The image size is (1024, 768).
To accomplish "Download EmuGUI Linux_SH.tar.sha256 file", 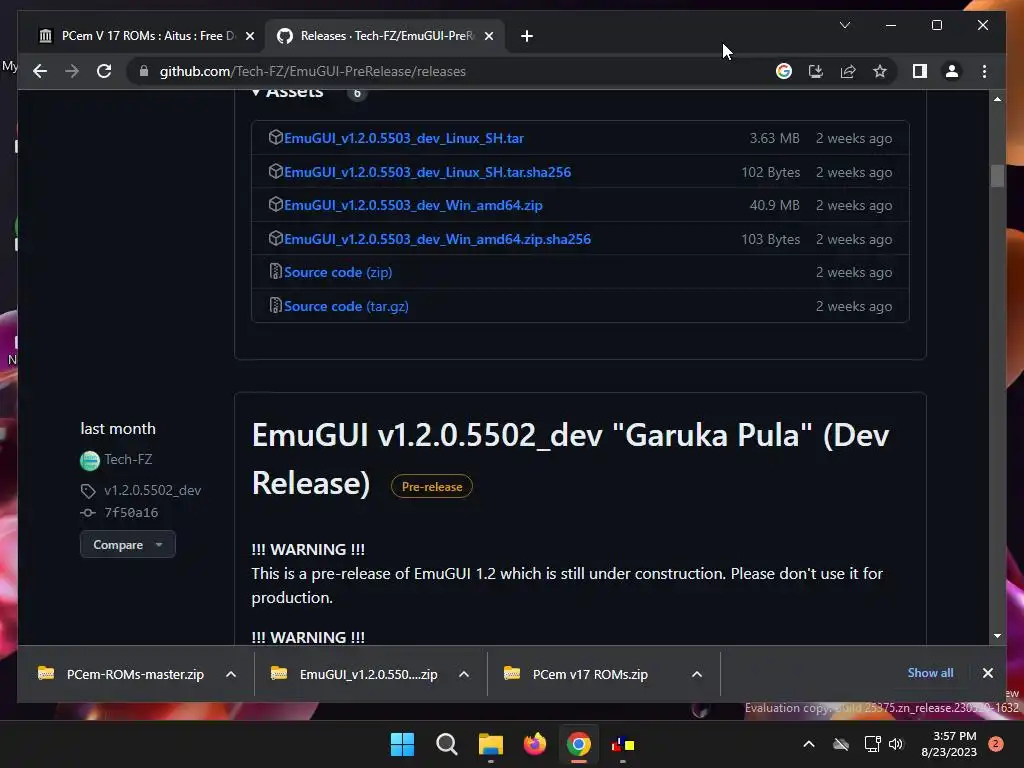I will (x=427, y=172).
